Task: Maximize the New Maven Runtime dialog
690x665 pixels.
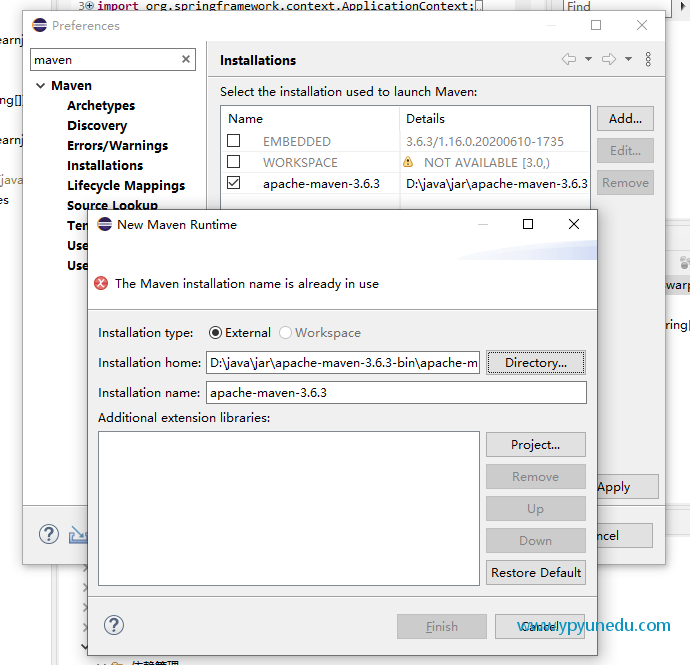Action: click(528, 224)
